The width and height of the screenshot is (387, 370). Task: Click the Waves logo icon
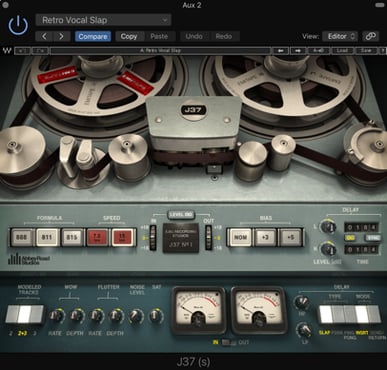pyautogui.click(x=7, y=51)
